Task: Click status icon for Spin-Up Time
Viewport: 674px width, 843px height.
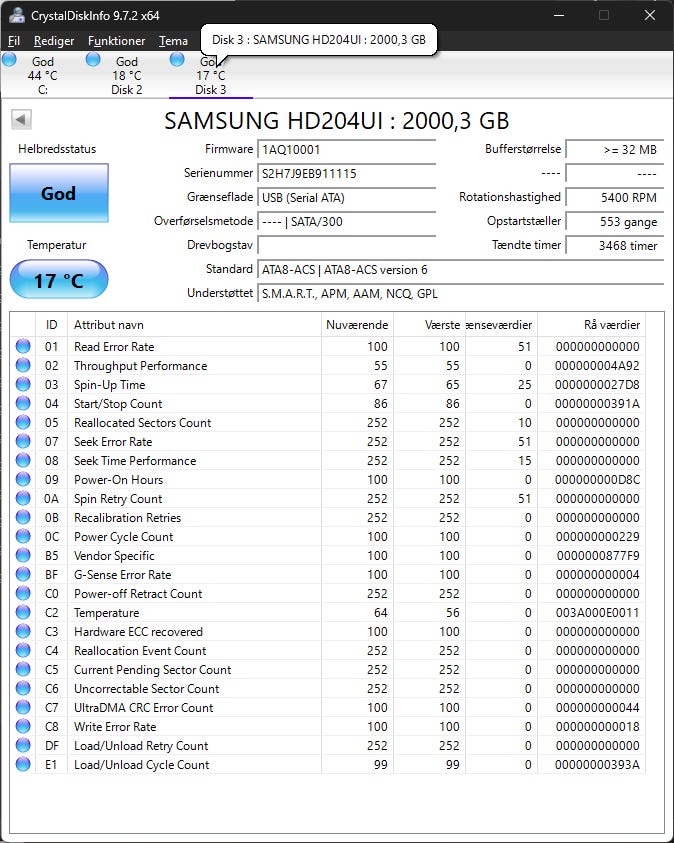Action: 23,384
